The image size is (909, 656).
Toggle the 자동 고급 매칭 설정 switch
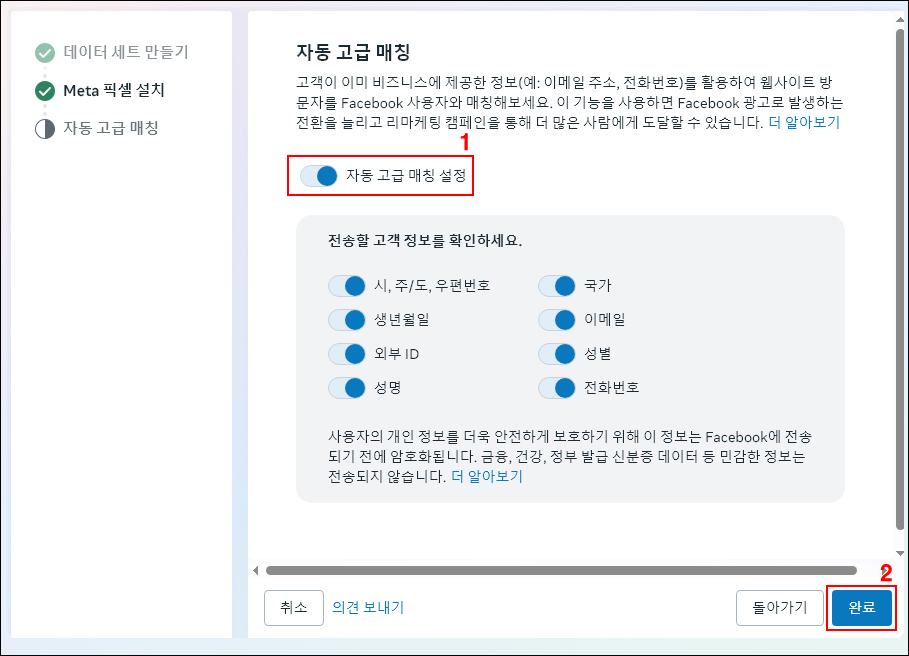[319, 176]
